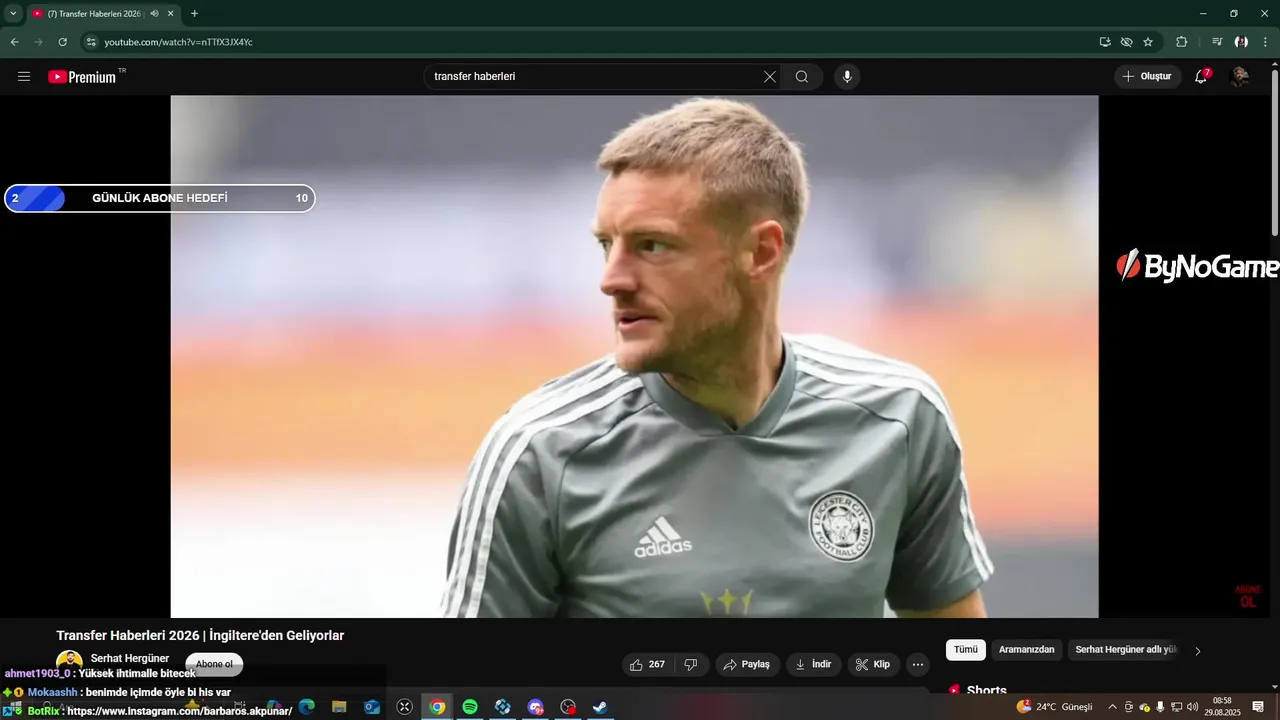
Task: Open volume control in system tray
Action: 1192,707
